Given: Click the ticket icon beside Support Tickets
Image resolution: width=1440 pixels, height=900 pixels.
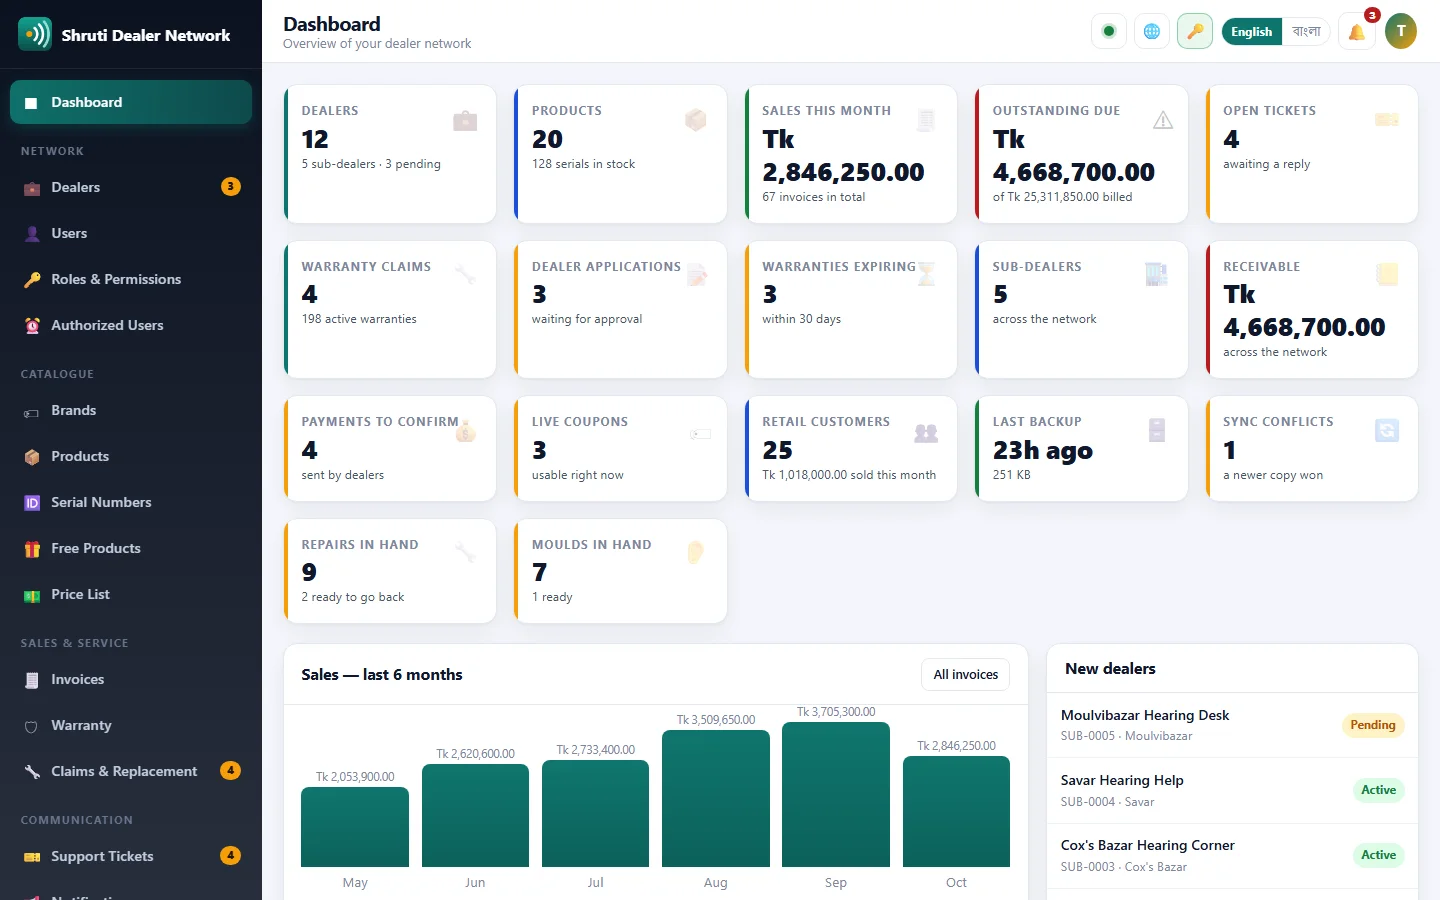Looking at the screenshot, I should 32,857.
